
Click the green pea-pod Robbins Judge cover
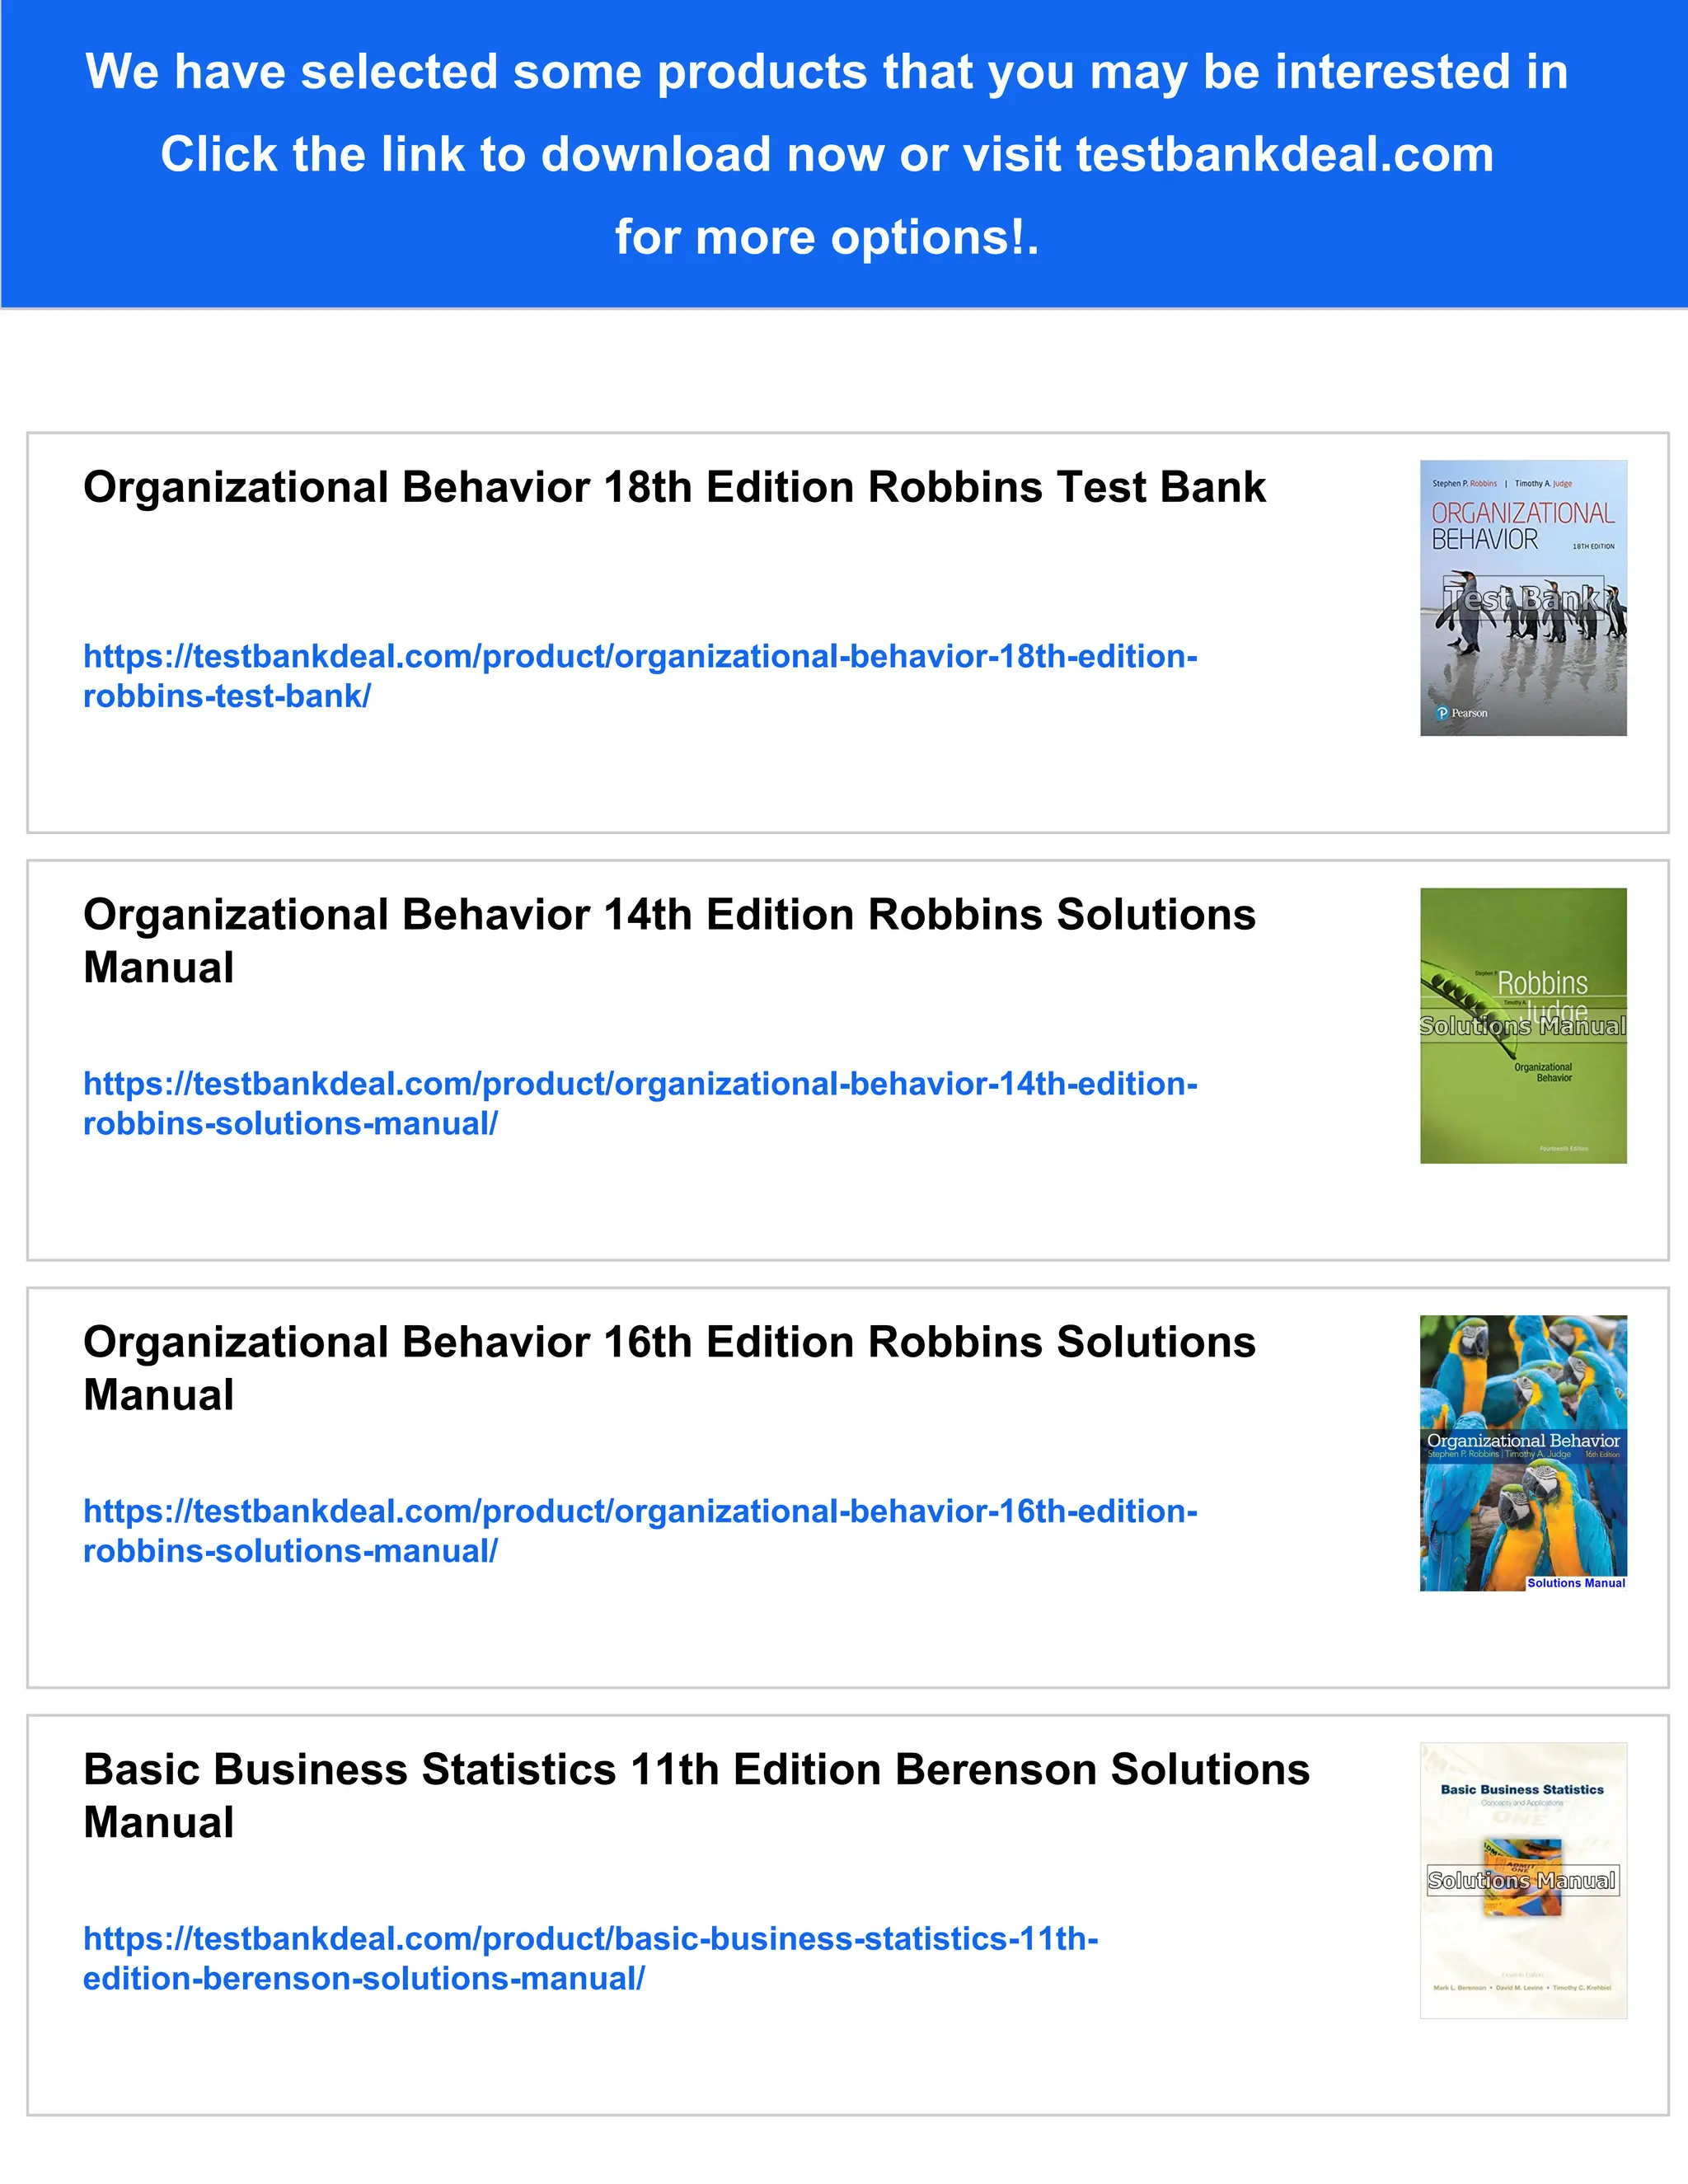(1522, 1100)
